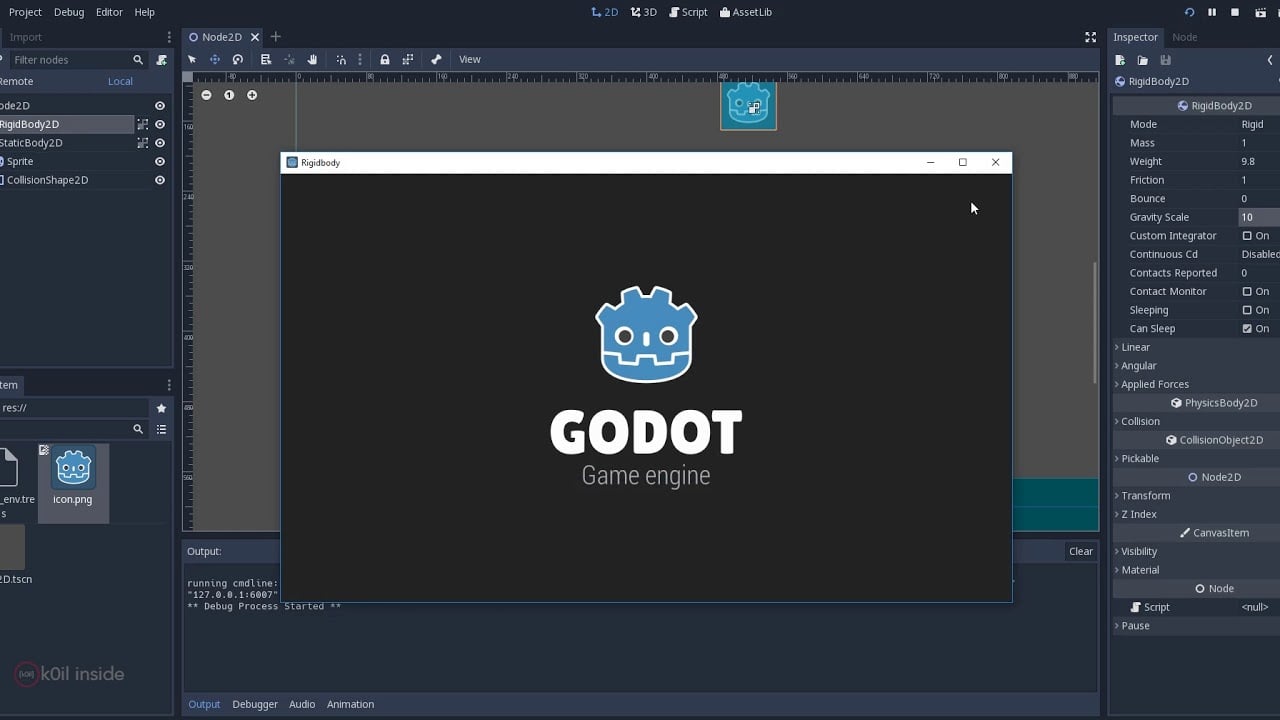Activate the Move Mode tool

214,60
